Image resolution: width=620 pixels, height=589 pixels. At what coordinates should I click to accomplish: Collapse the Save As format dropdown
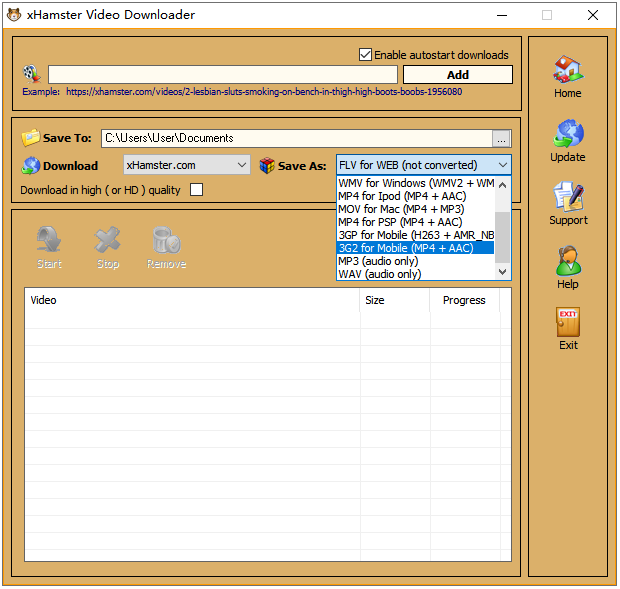(x=503, y=165)
